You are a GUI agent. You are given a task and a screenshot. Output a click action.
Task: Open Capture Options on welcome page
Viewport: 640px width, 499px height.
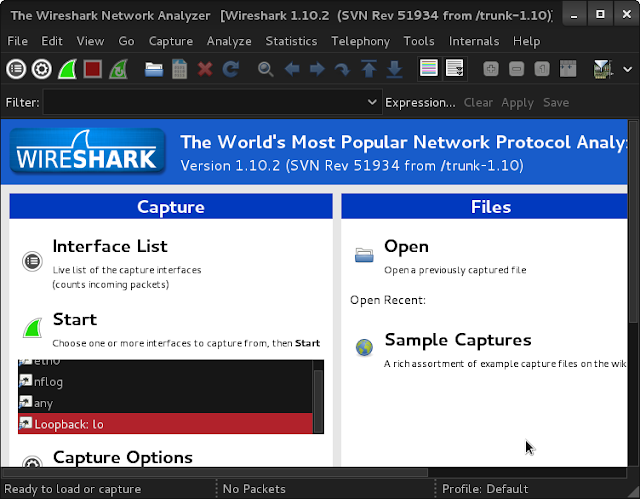(122, 457)
